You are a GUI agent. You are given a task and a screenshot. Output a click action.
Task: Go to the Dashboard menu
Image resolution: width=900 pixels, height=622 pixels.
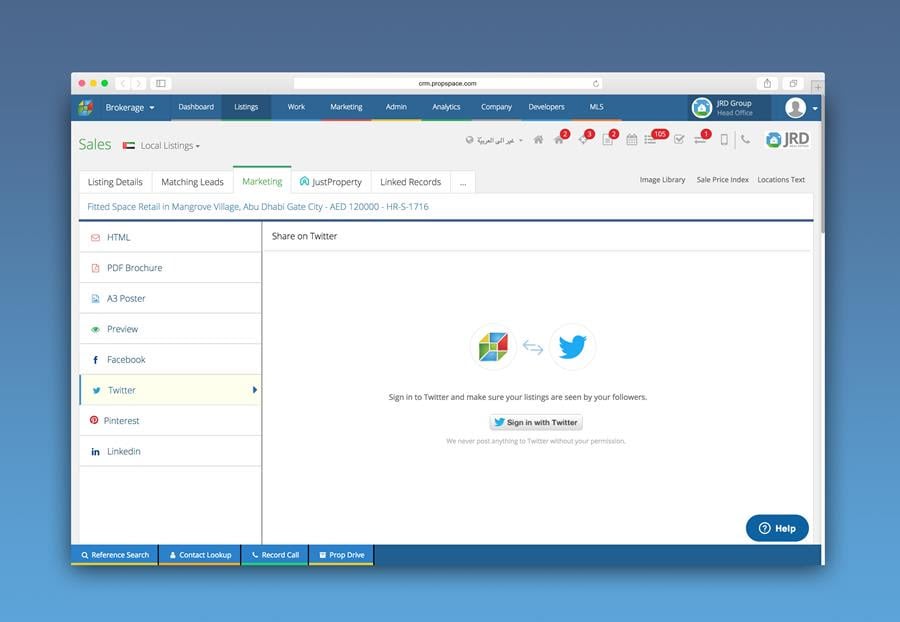tap(196, 107)
